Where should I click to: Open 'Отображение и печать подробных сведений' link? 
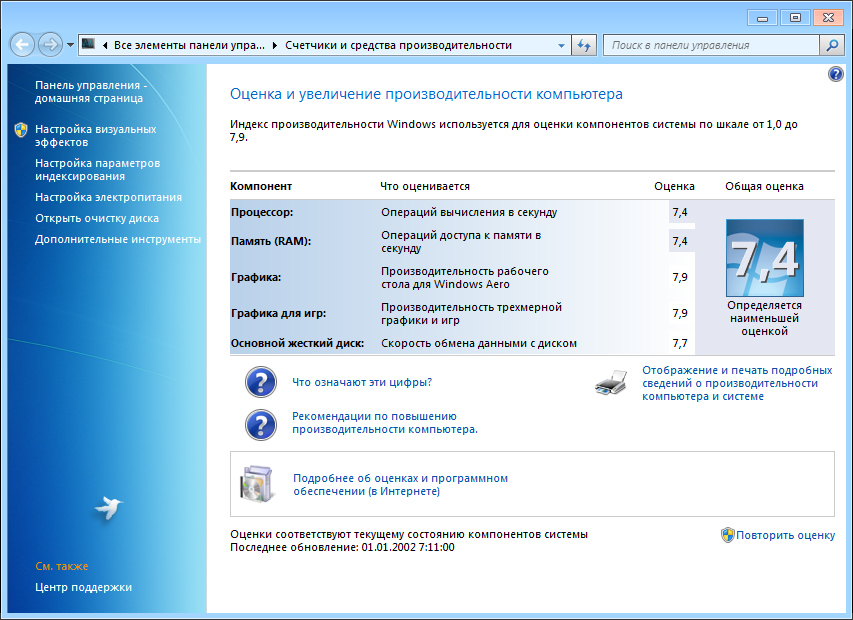(737, 383)
